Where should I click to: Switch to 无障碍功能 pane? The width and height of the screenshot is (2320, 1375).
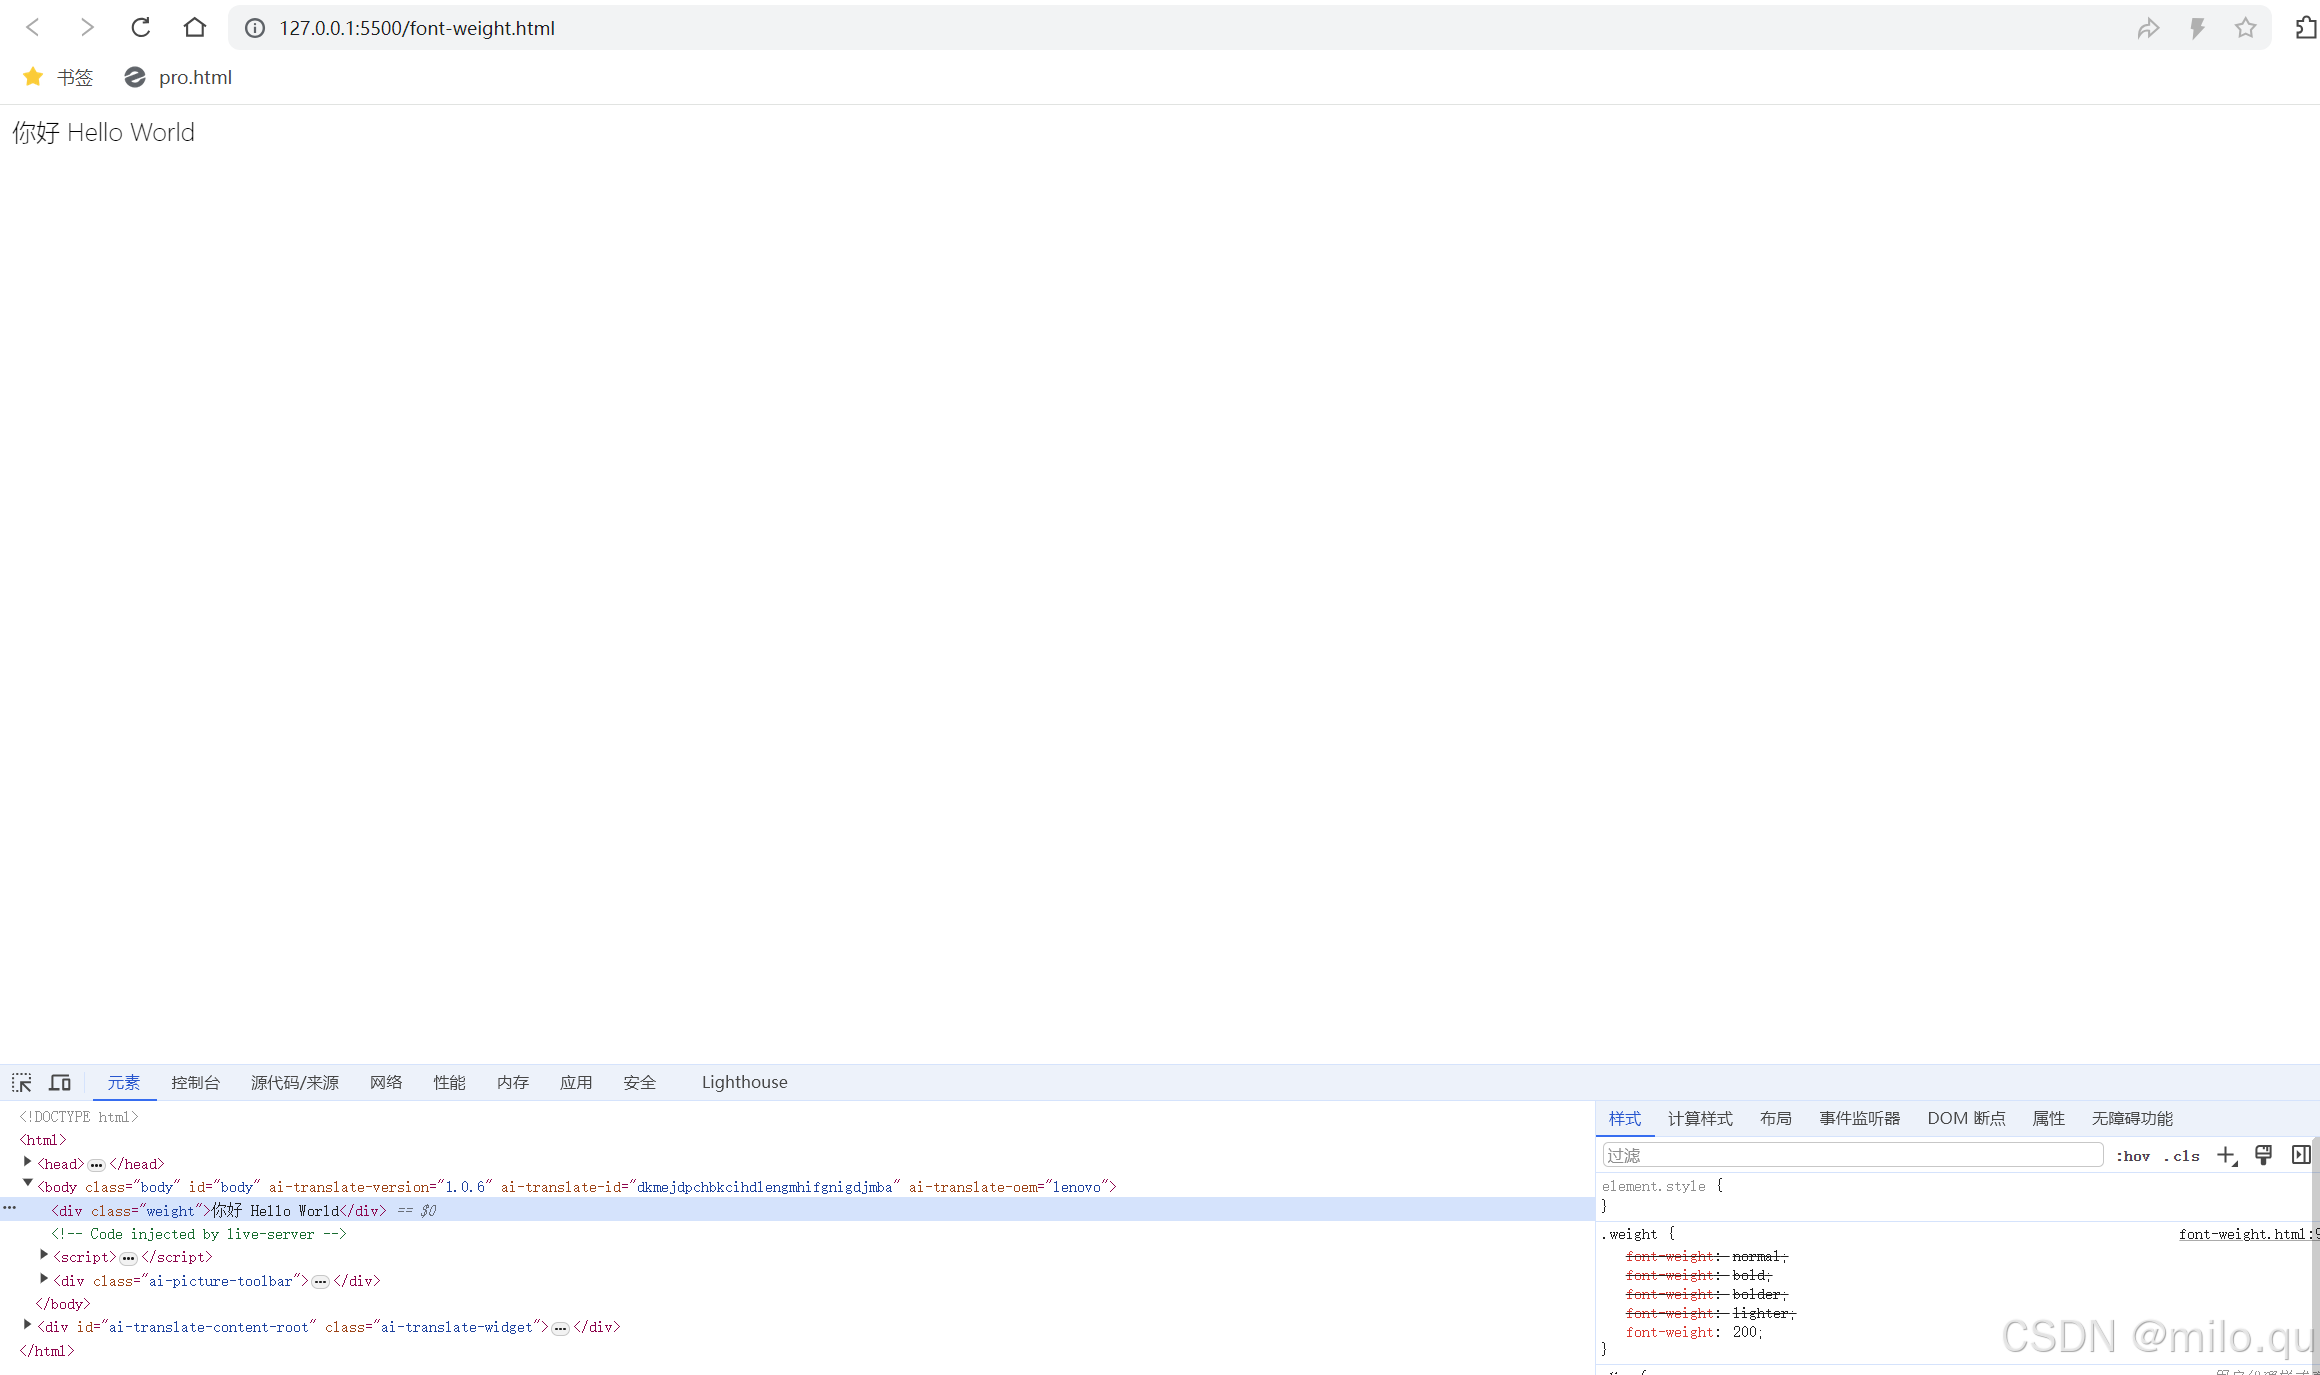point(2132,1118)
